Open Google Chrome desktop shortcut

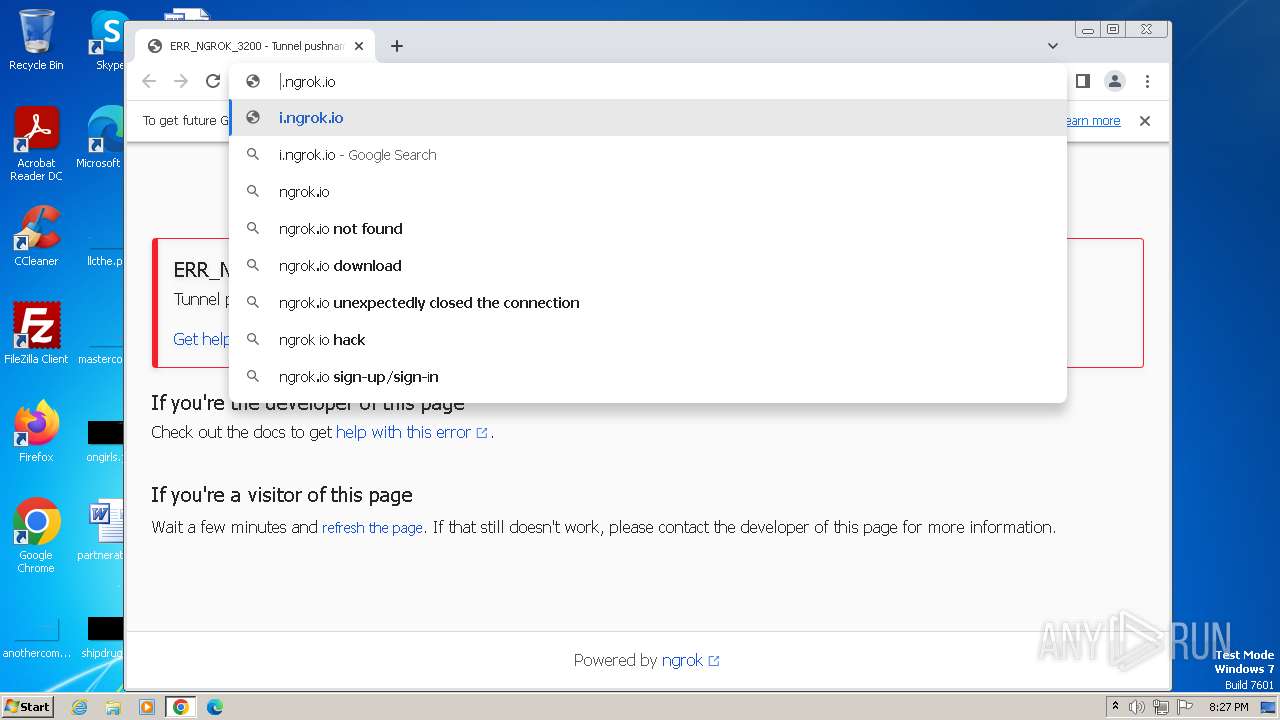[36, 535]
